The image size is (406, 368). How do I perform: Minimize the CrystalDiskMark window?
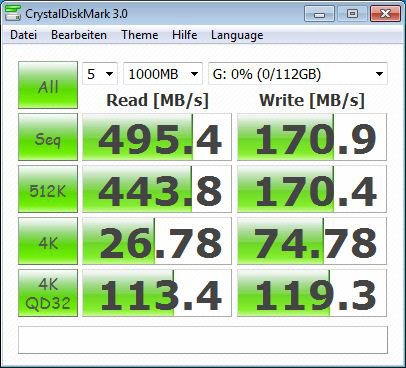[x=319, y=14]
